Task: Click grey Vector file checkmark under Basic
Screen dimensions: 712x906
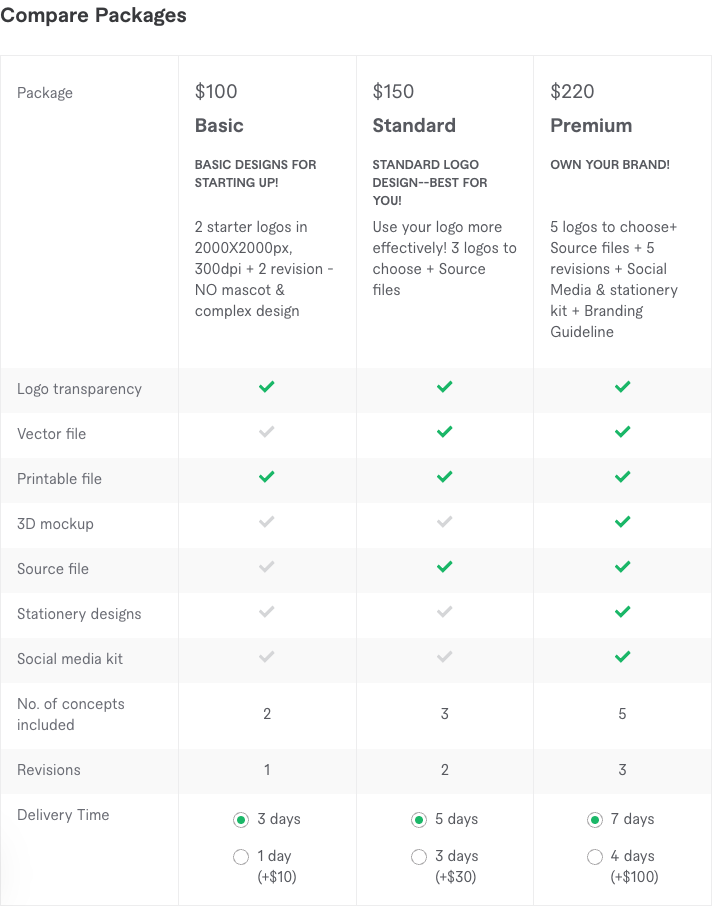Action: (266, 432)
